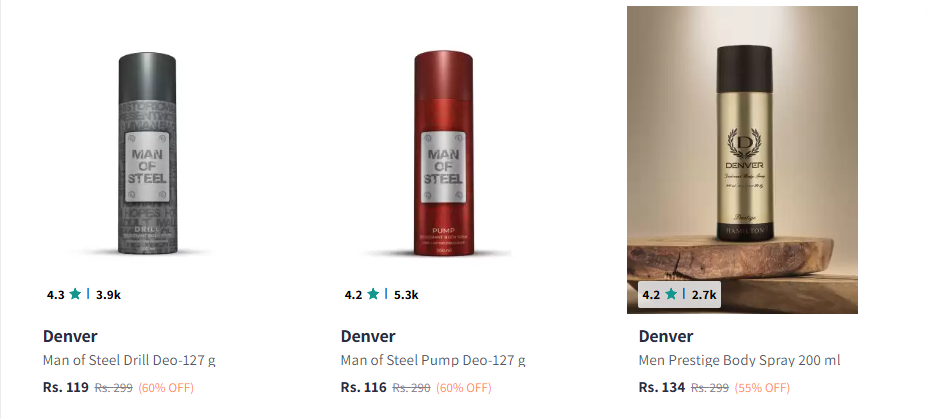Click the struck-through Rs. 290 original price
929x419 pixels.
click(x=411, y=388)
